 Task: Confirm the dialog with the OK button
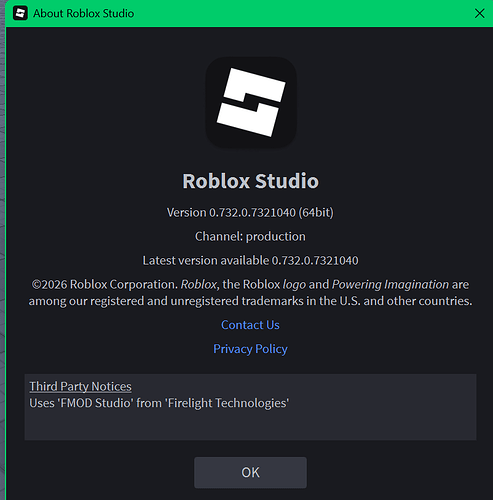[x=250, y=472]
